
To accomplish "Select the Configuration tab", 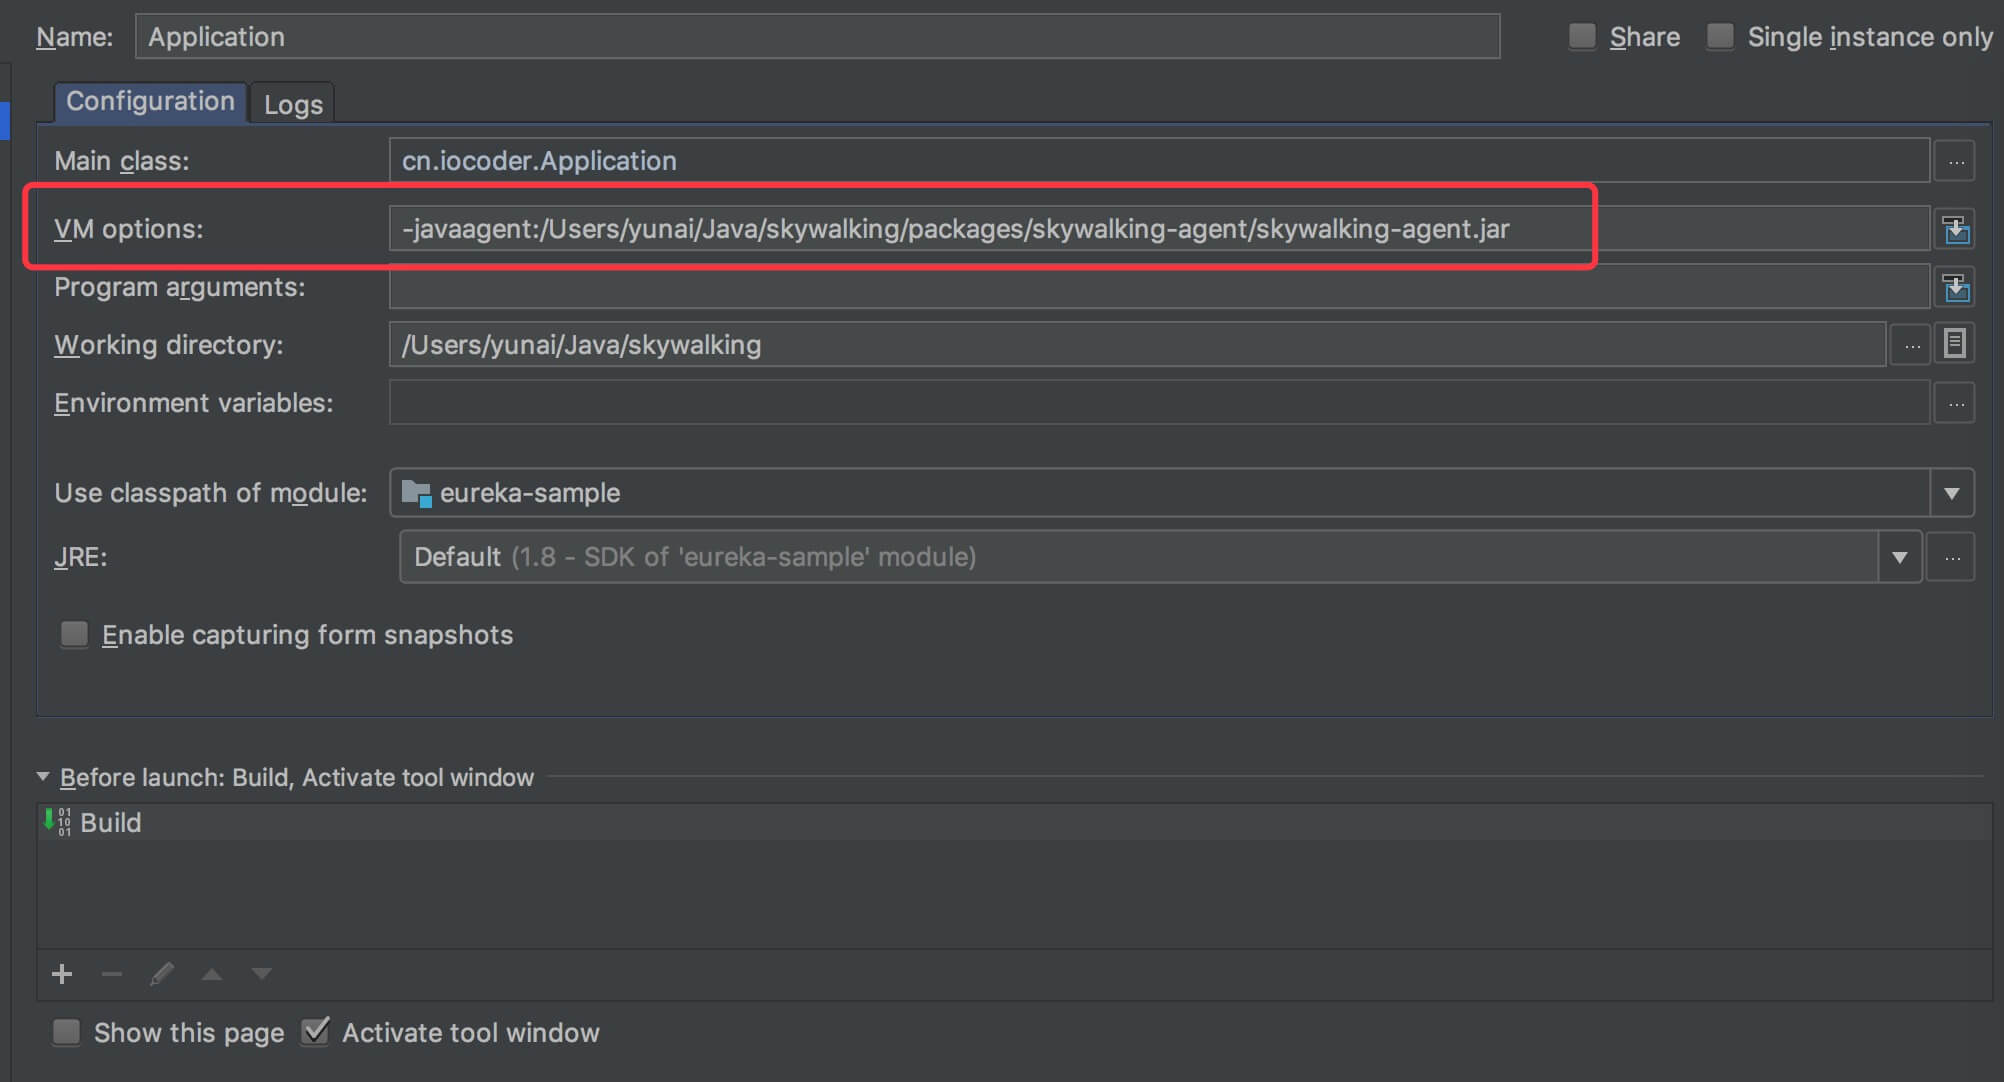I will [x=150, y=102].
